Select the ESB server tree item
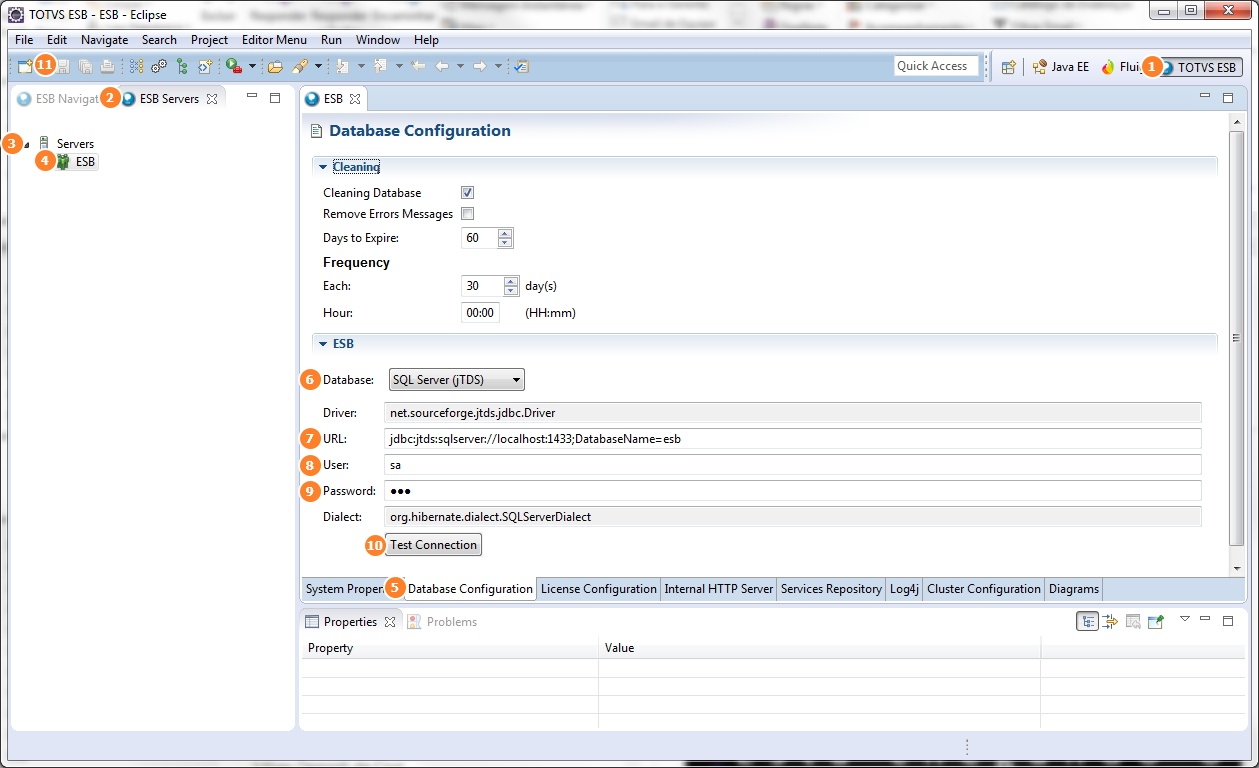 77,162
